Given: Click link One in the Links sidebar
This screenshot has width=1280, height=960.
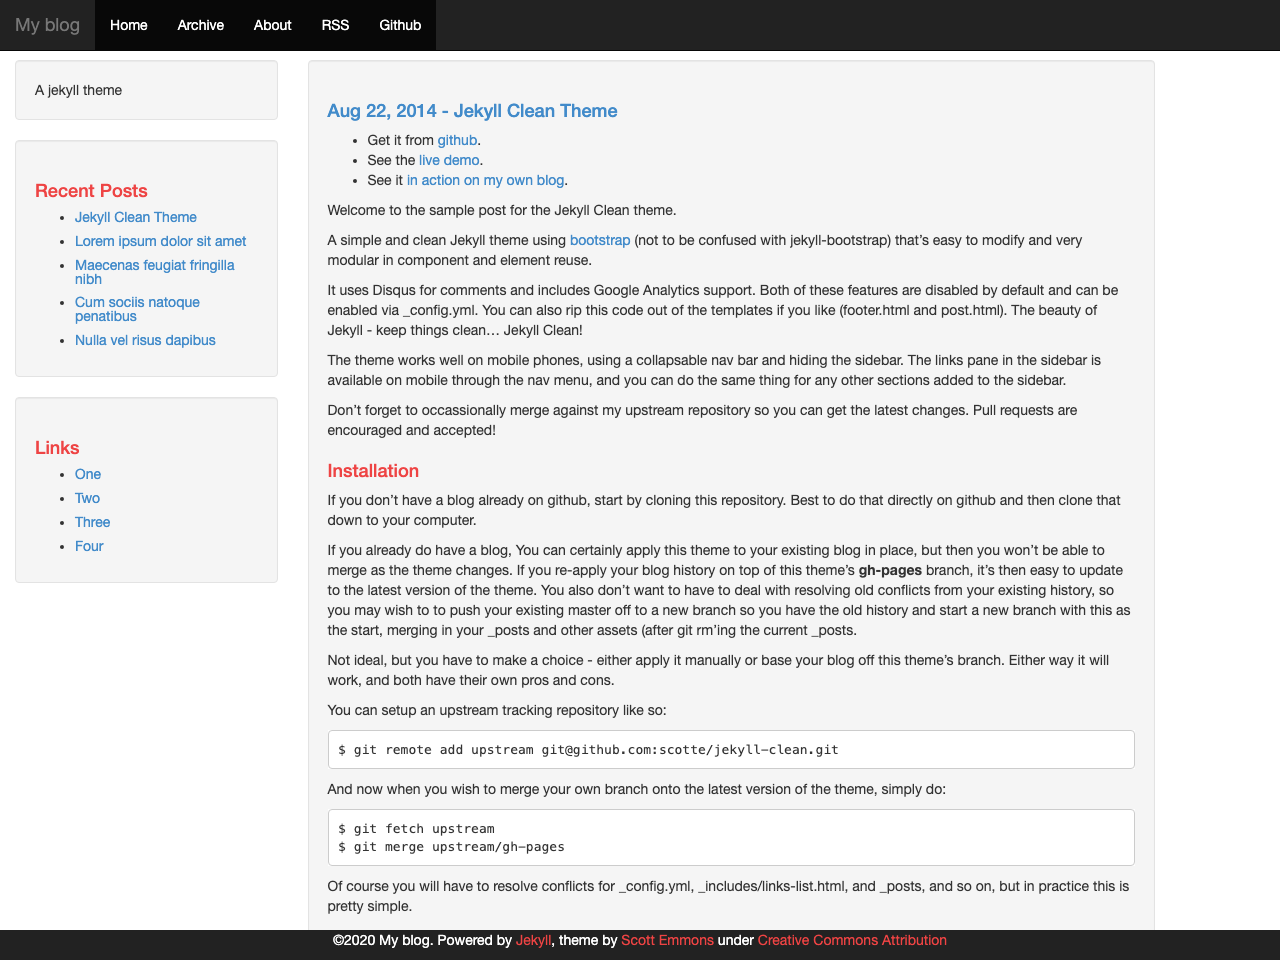Looking at the screenshot, I should pyautogui.click(x=87, y=474).
